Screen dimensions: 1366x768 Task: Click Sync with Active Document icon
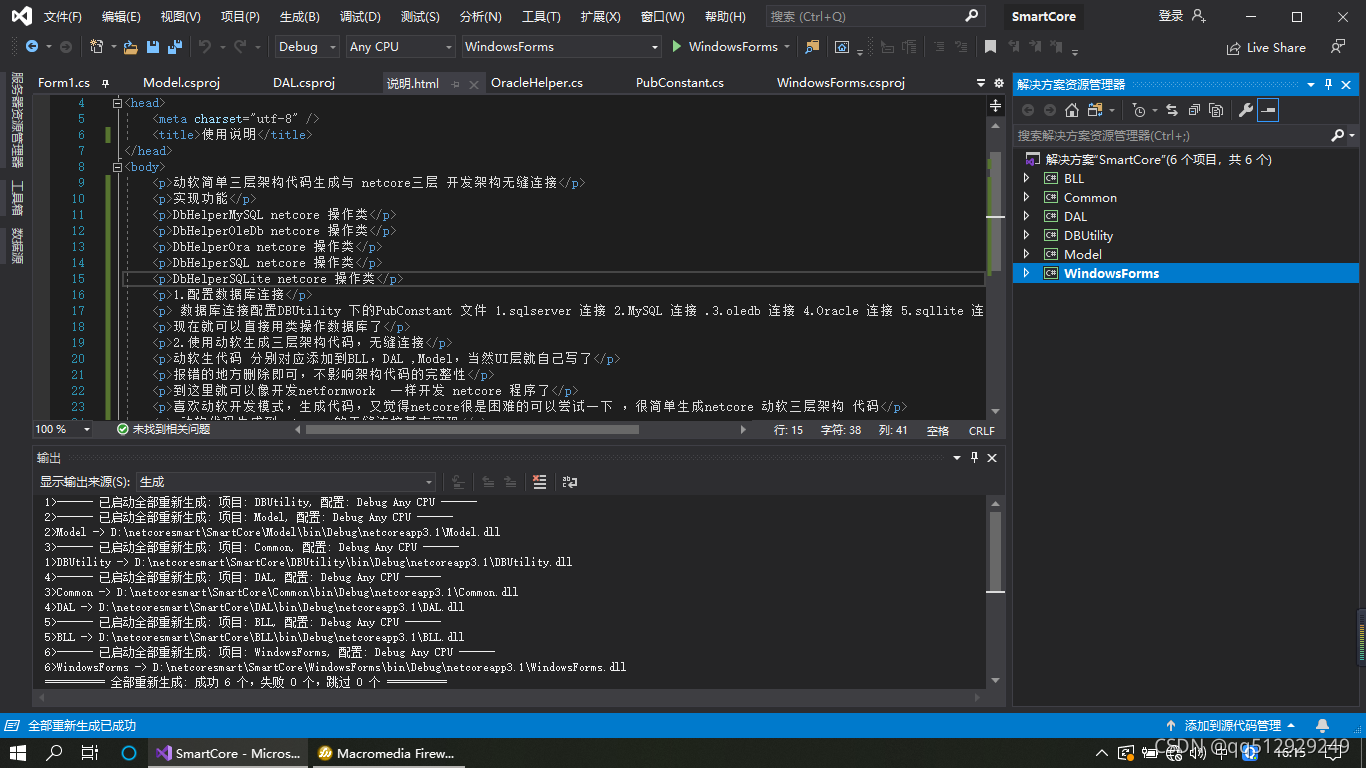[x=1172, y=110]
